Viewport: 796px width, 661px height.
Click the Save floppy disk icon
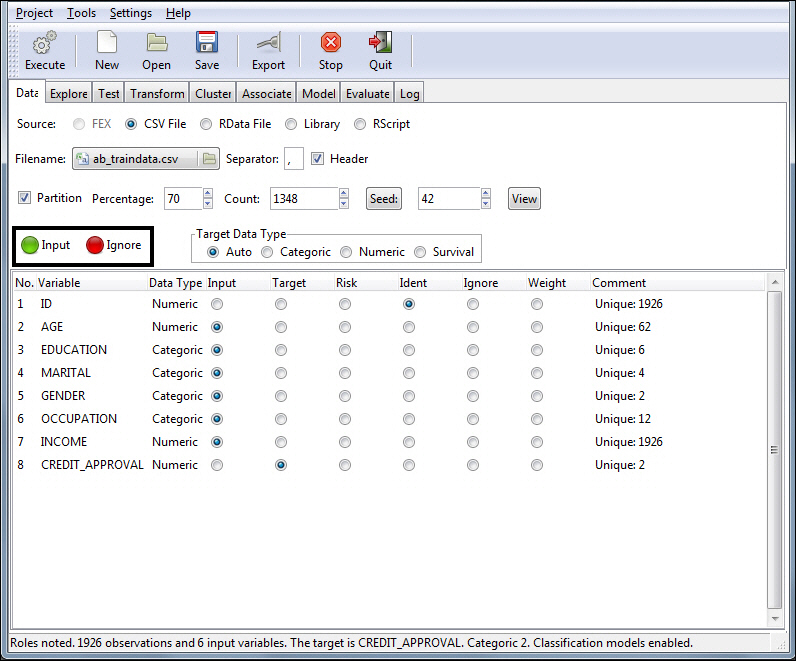click(207, 43)
